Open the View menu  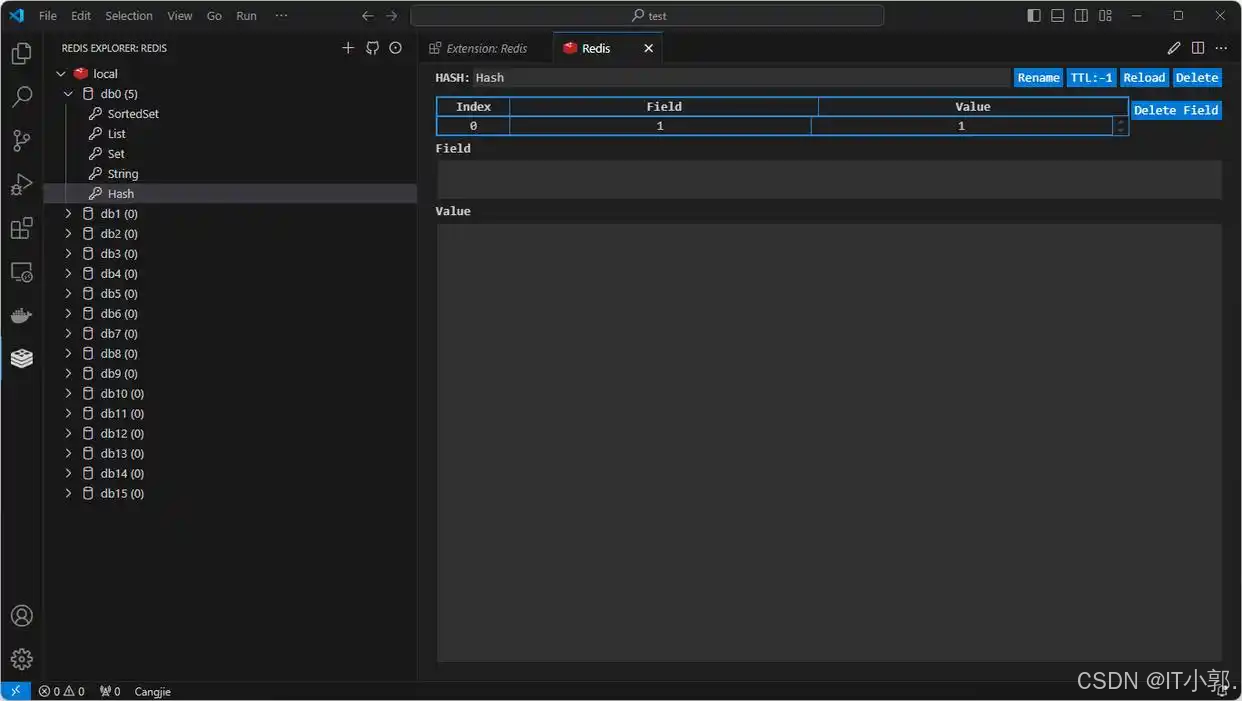(x=180, y=16)
